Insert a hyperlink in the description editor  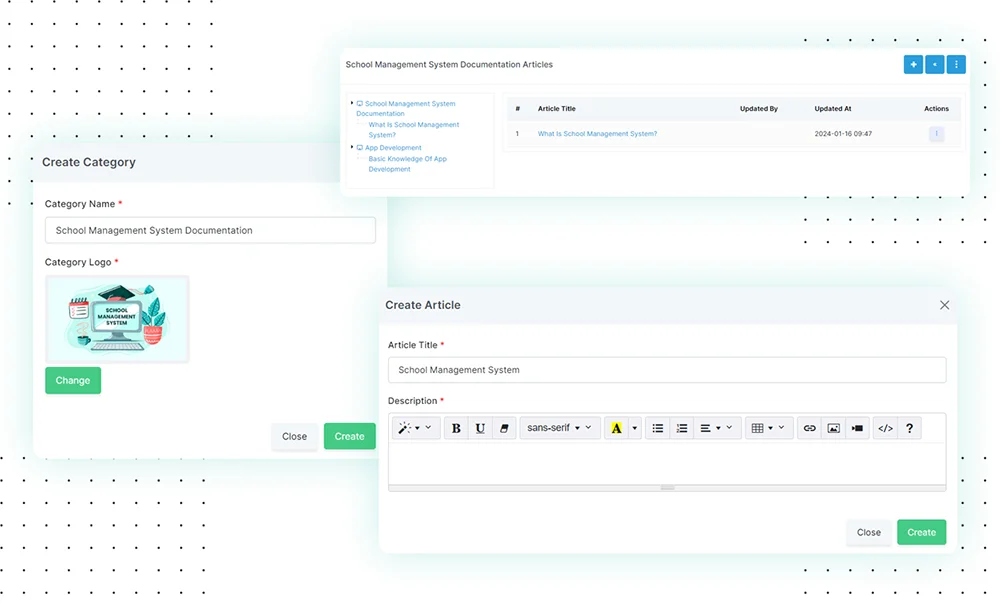click(x=809, y=428)
